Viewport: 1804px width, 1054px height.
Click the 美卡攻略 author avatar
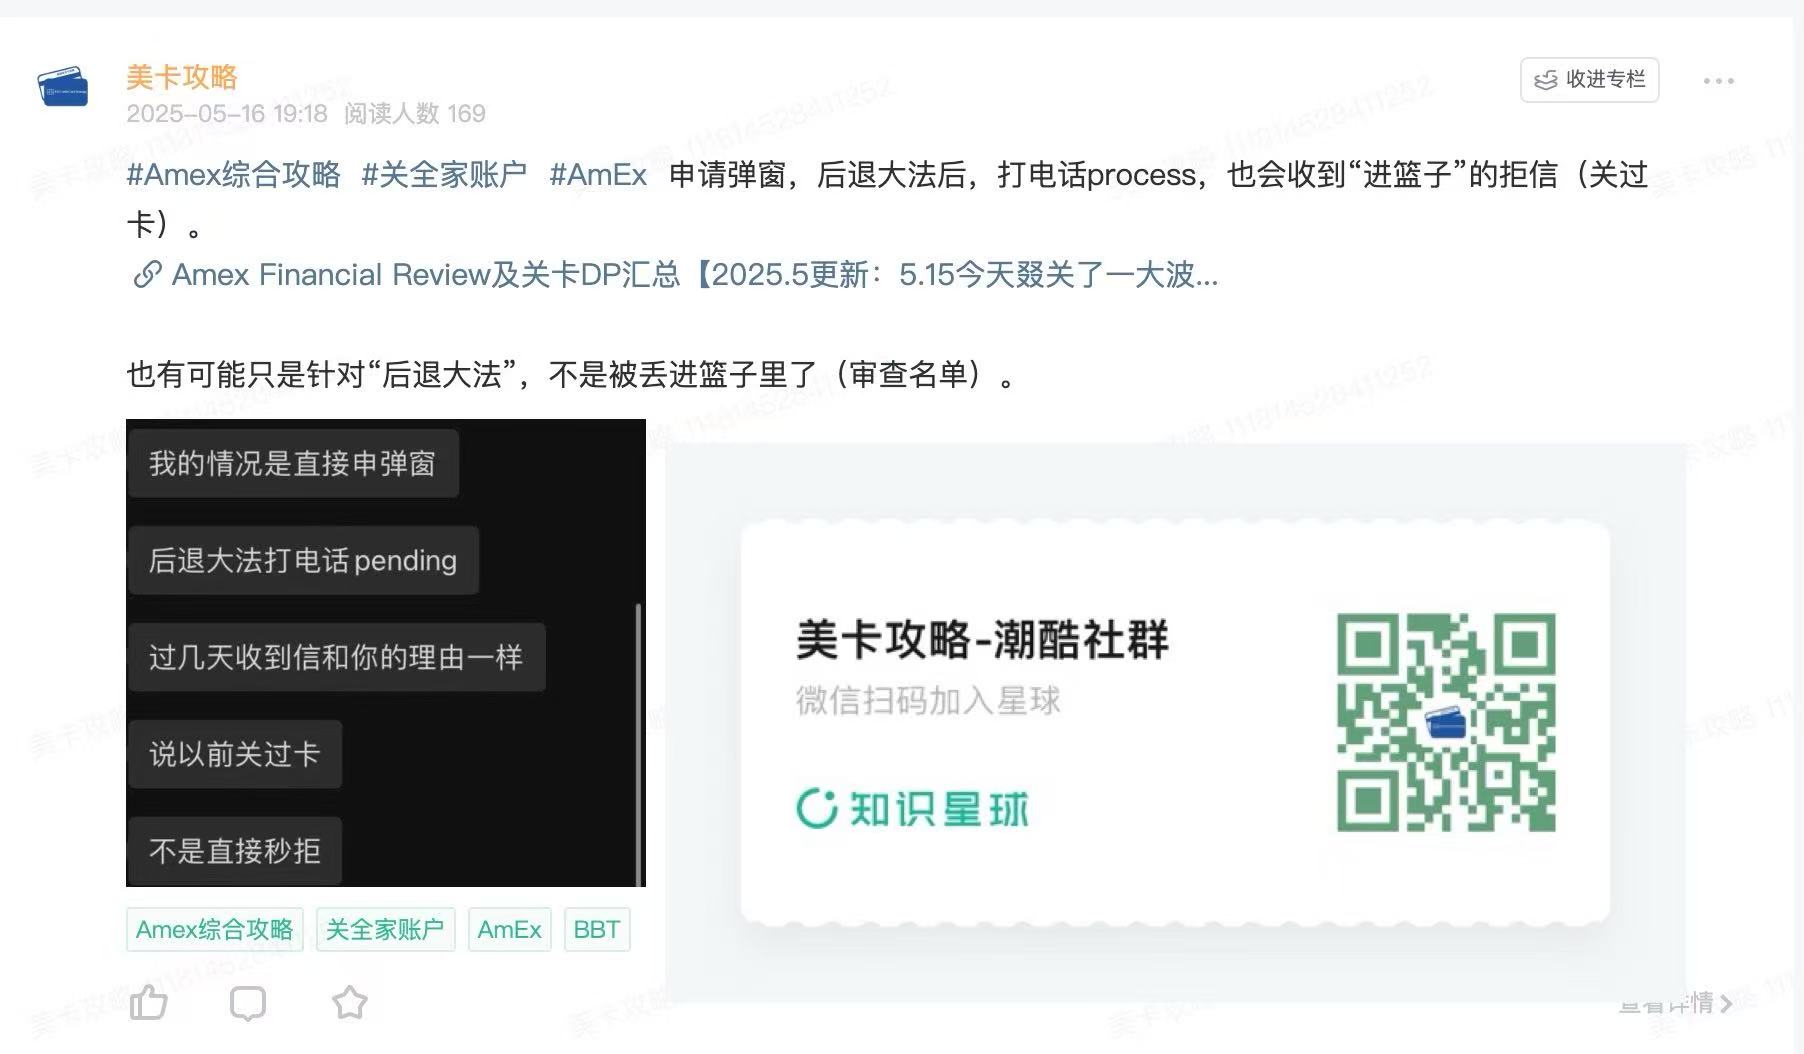62,87
